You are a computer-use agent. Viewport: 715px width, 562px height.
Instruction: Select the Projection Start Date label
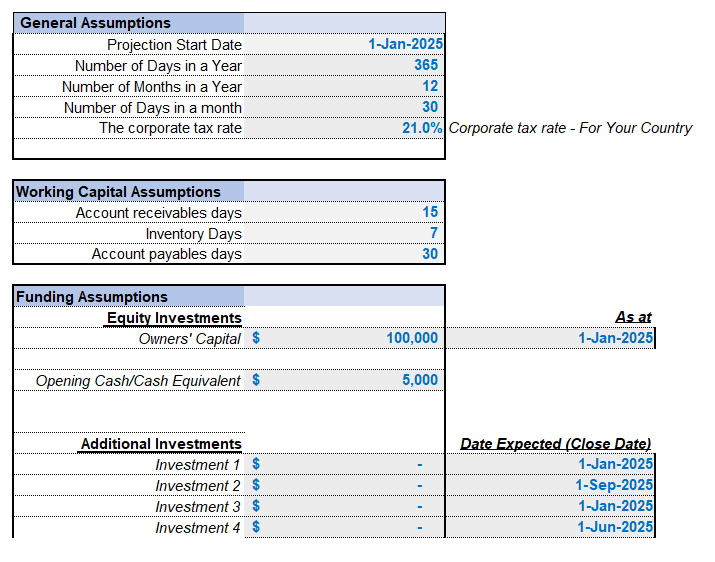tap(174, 45)
